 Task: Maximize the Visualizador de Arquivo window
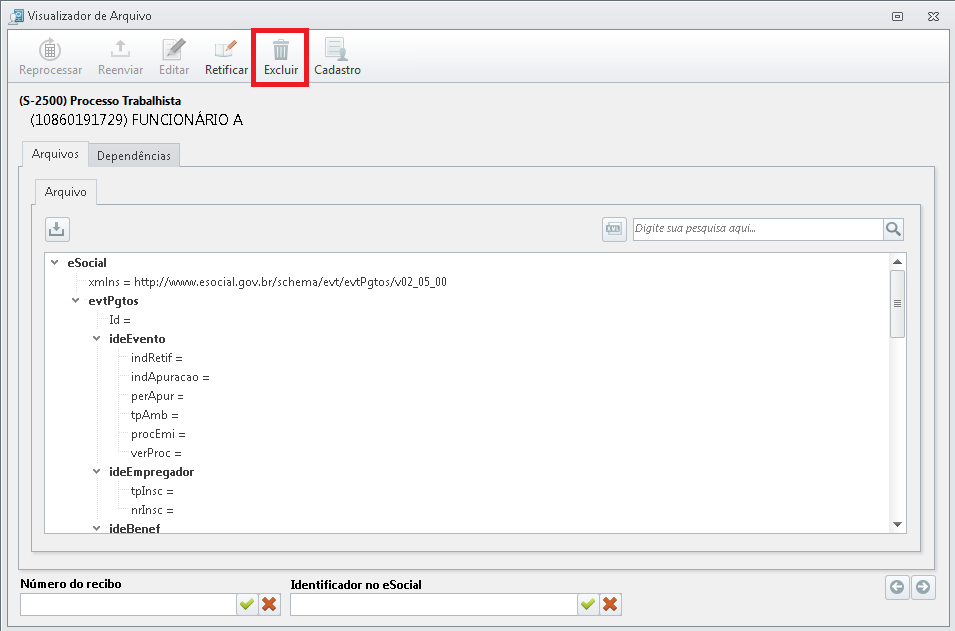tap(897, 16)
